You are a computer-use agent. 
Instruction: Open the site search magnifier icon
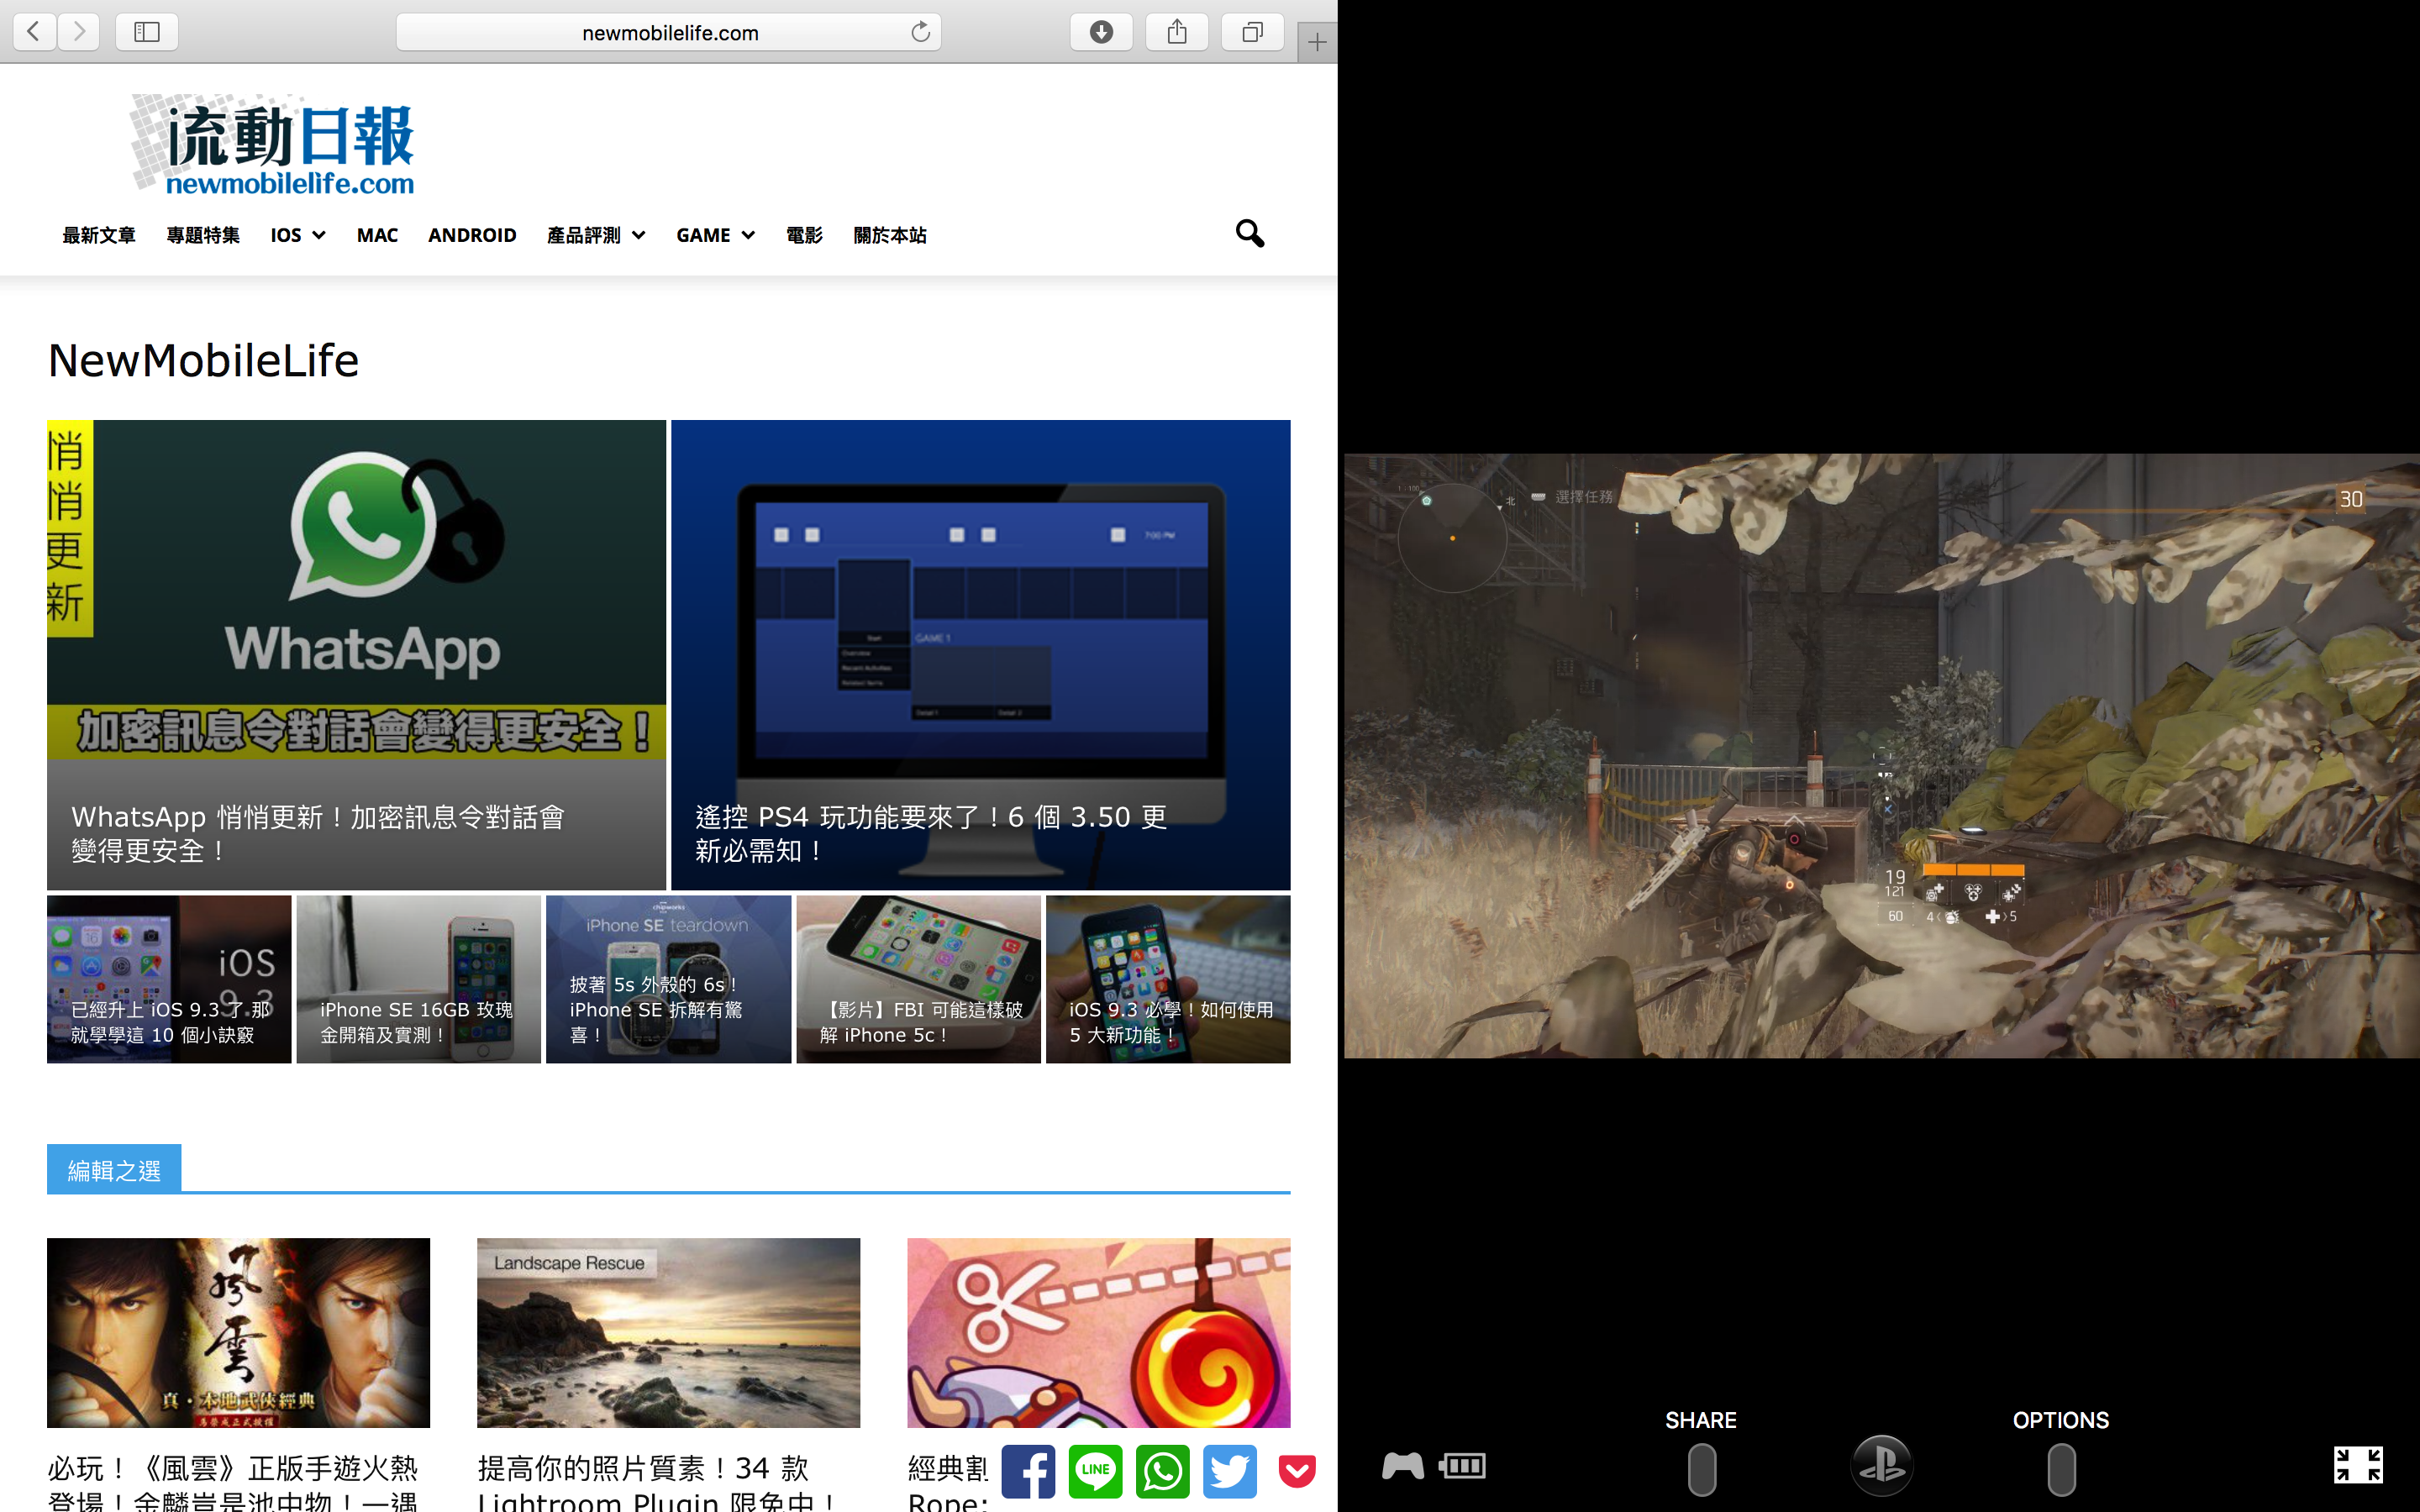coord(1249,234)
